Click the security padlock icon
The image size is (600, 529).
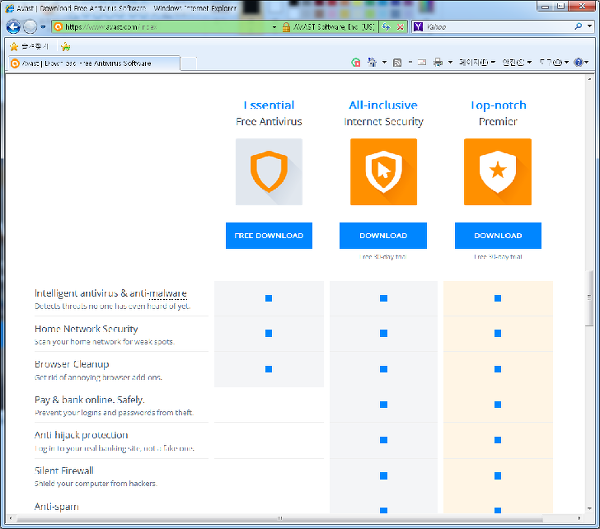pos(286,27)
